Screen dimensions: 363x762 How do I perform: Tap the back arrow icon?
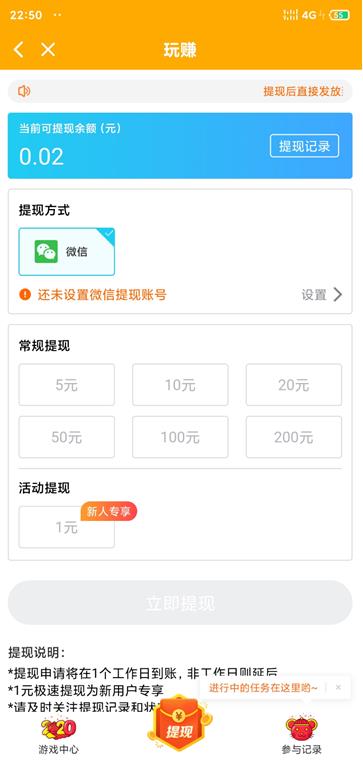(18, 50)
